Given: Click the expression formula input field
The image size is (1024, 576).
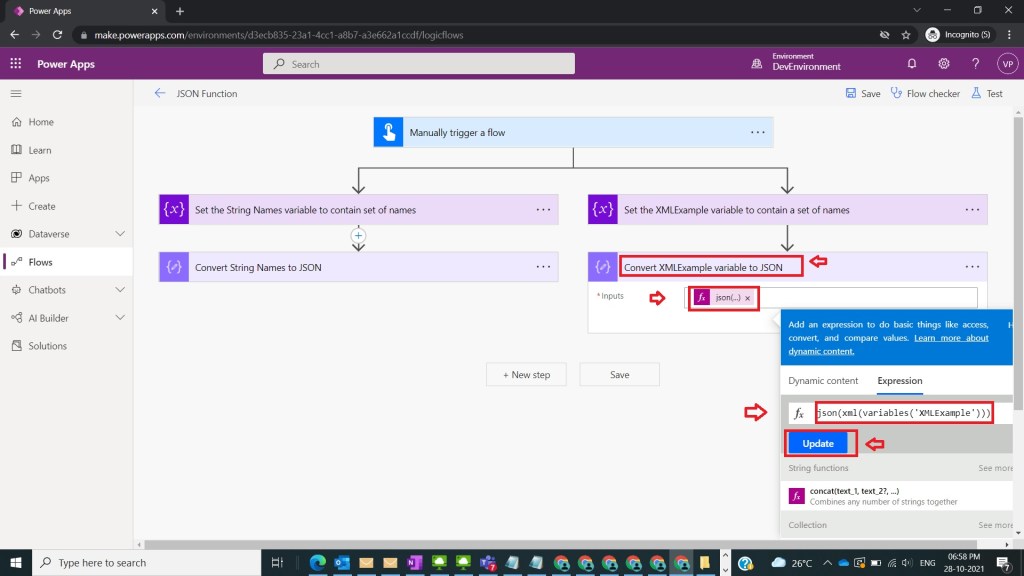Looking at the screenshot, I should [904, 413].
